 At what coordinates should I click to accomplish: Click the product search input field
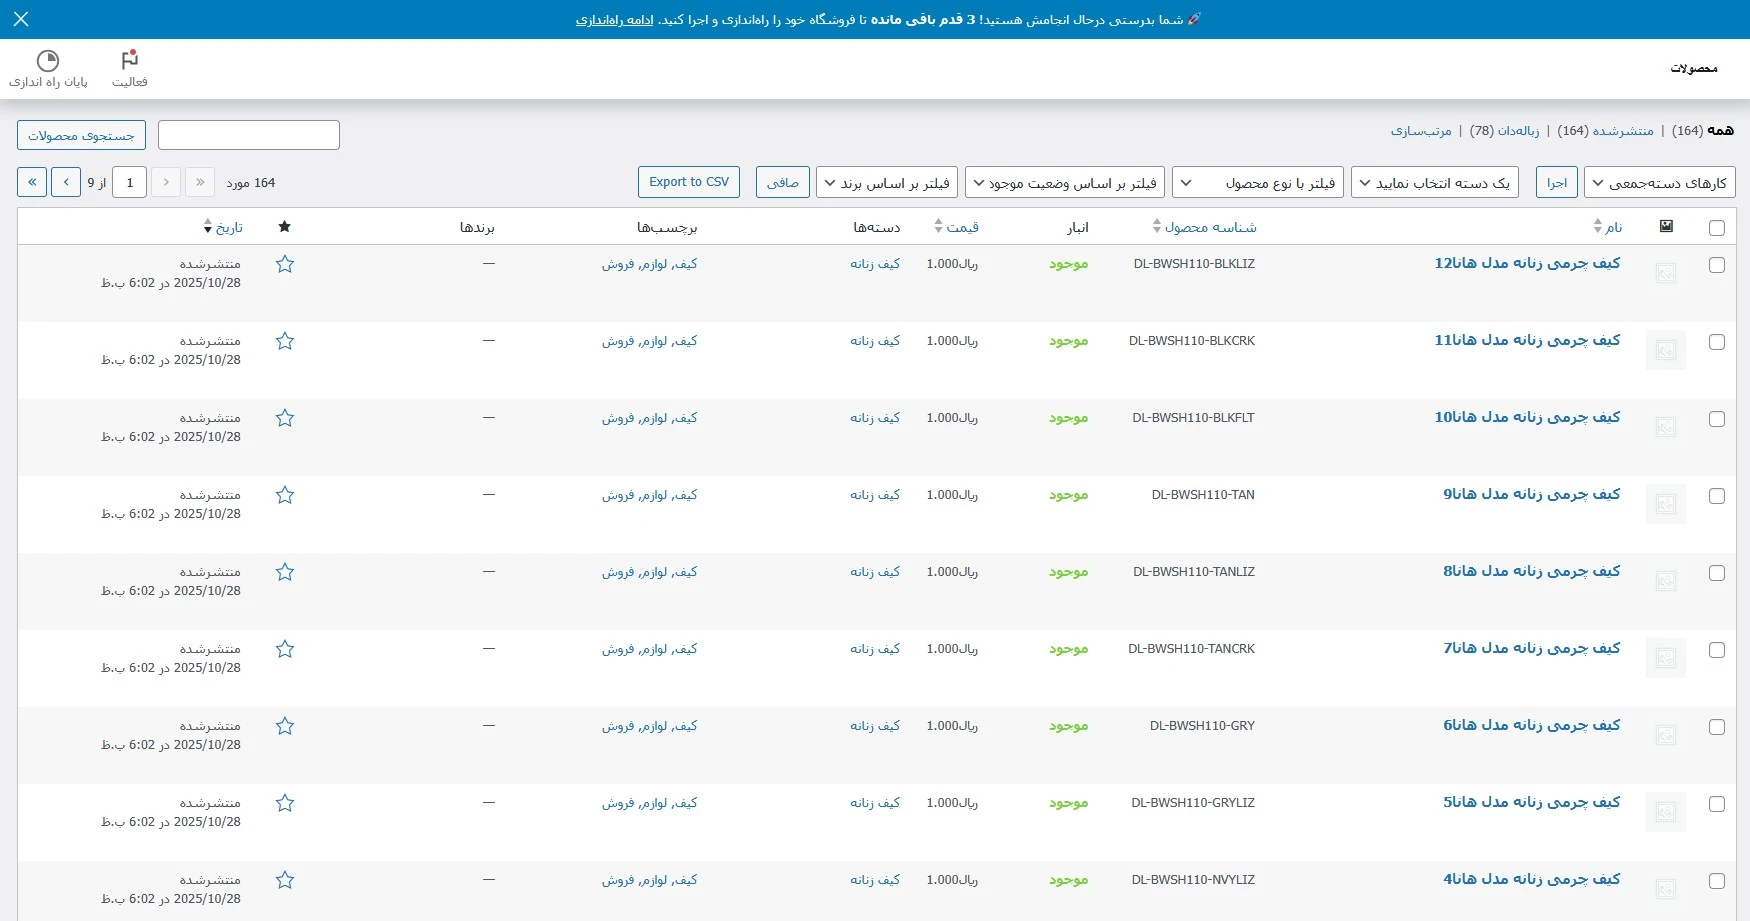[x=249, y=135]
